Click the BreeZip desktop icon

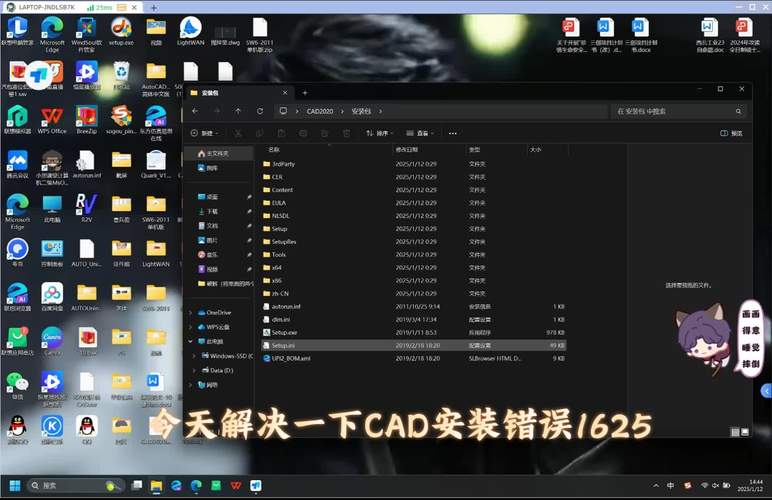point(87,120)
